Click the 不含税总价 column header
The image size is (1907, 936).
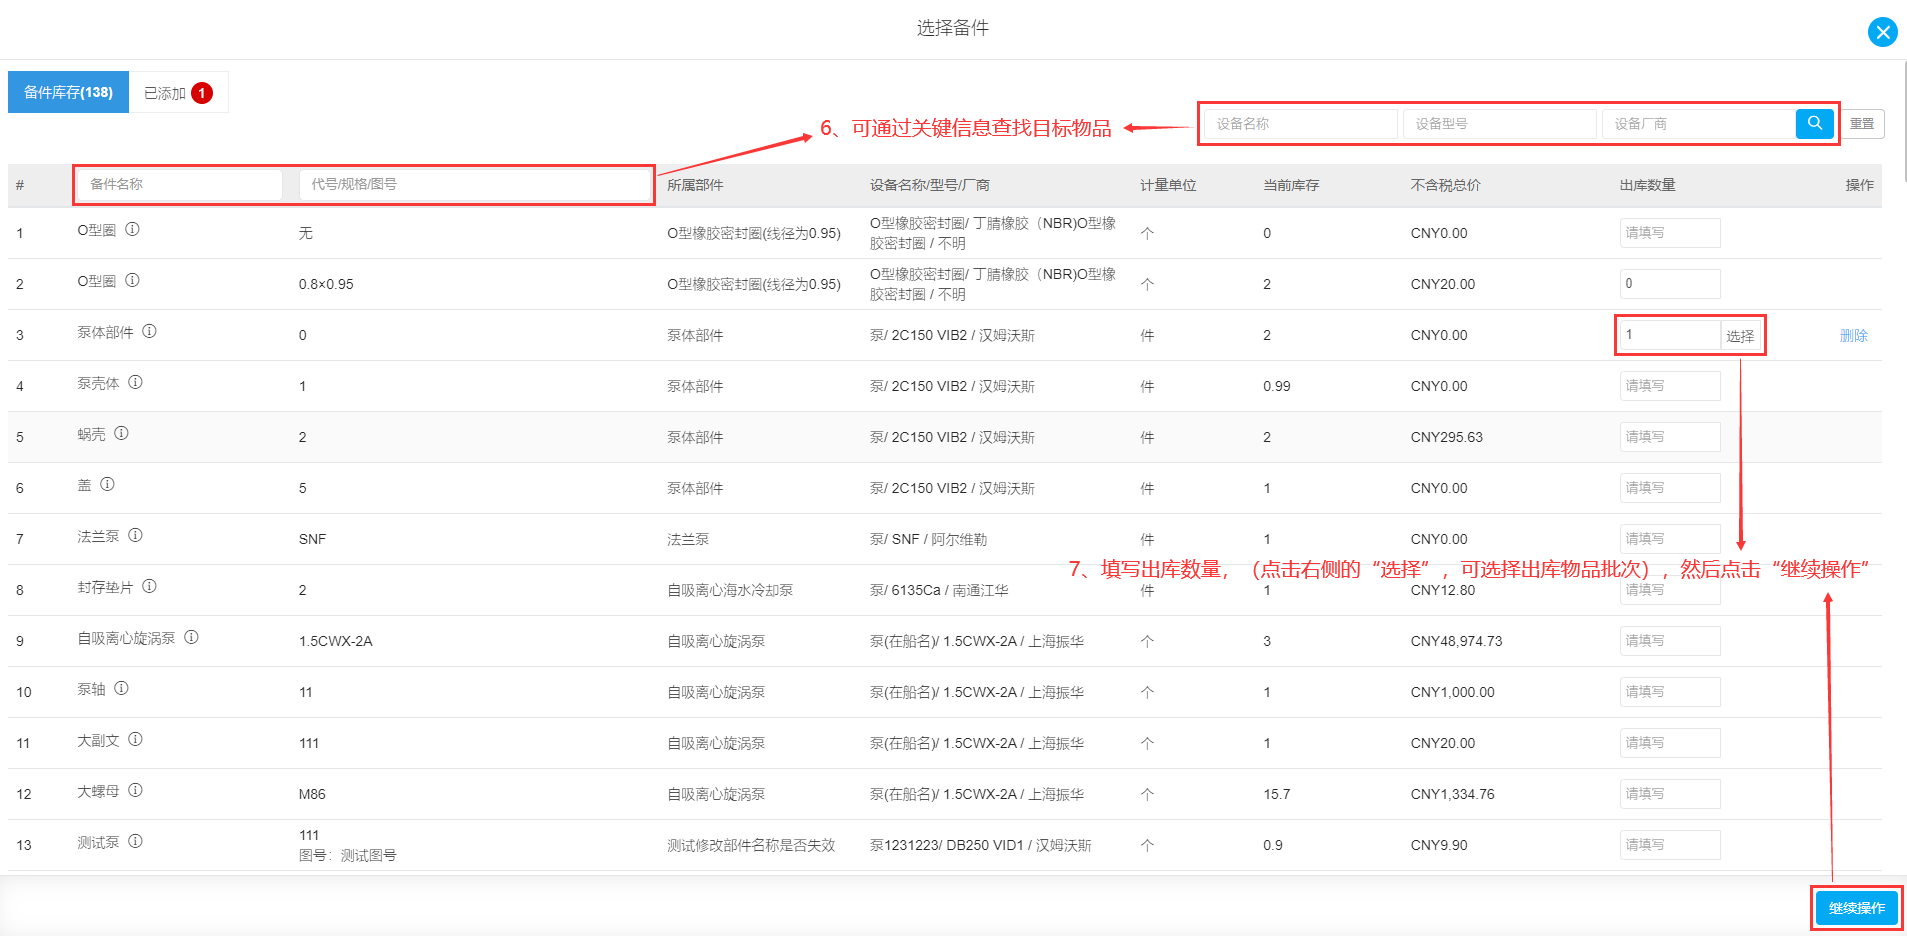click(x=1445, y=185)
